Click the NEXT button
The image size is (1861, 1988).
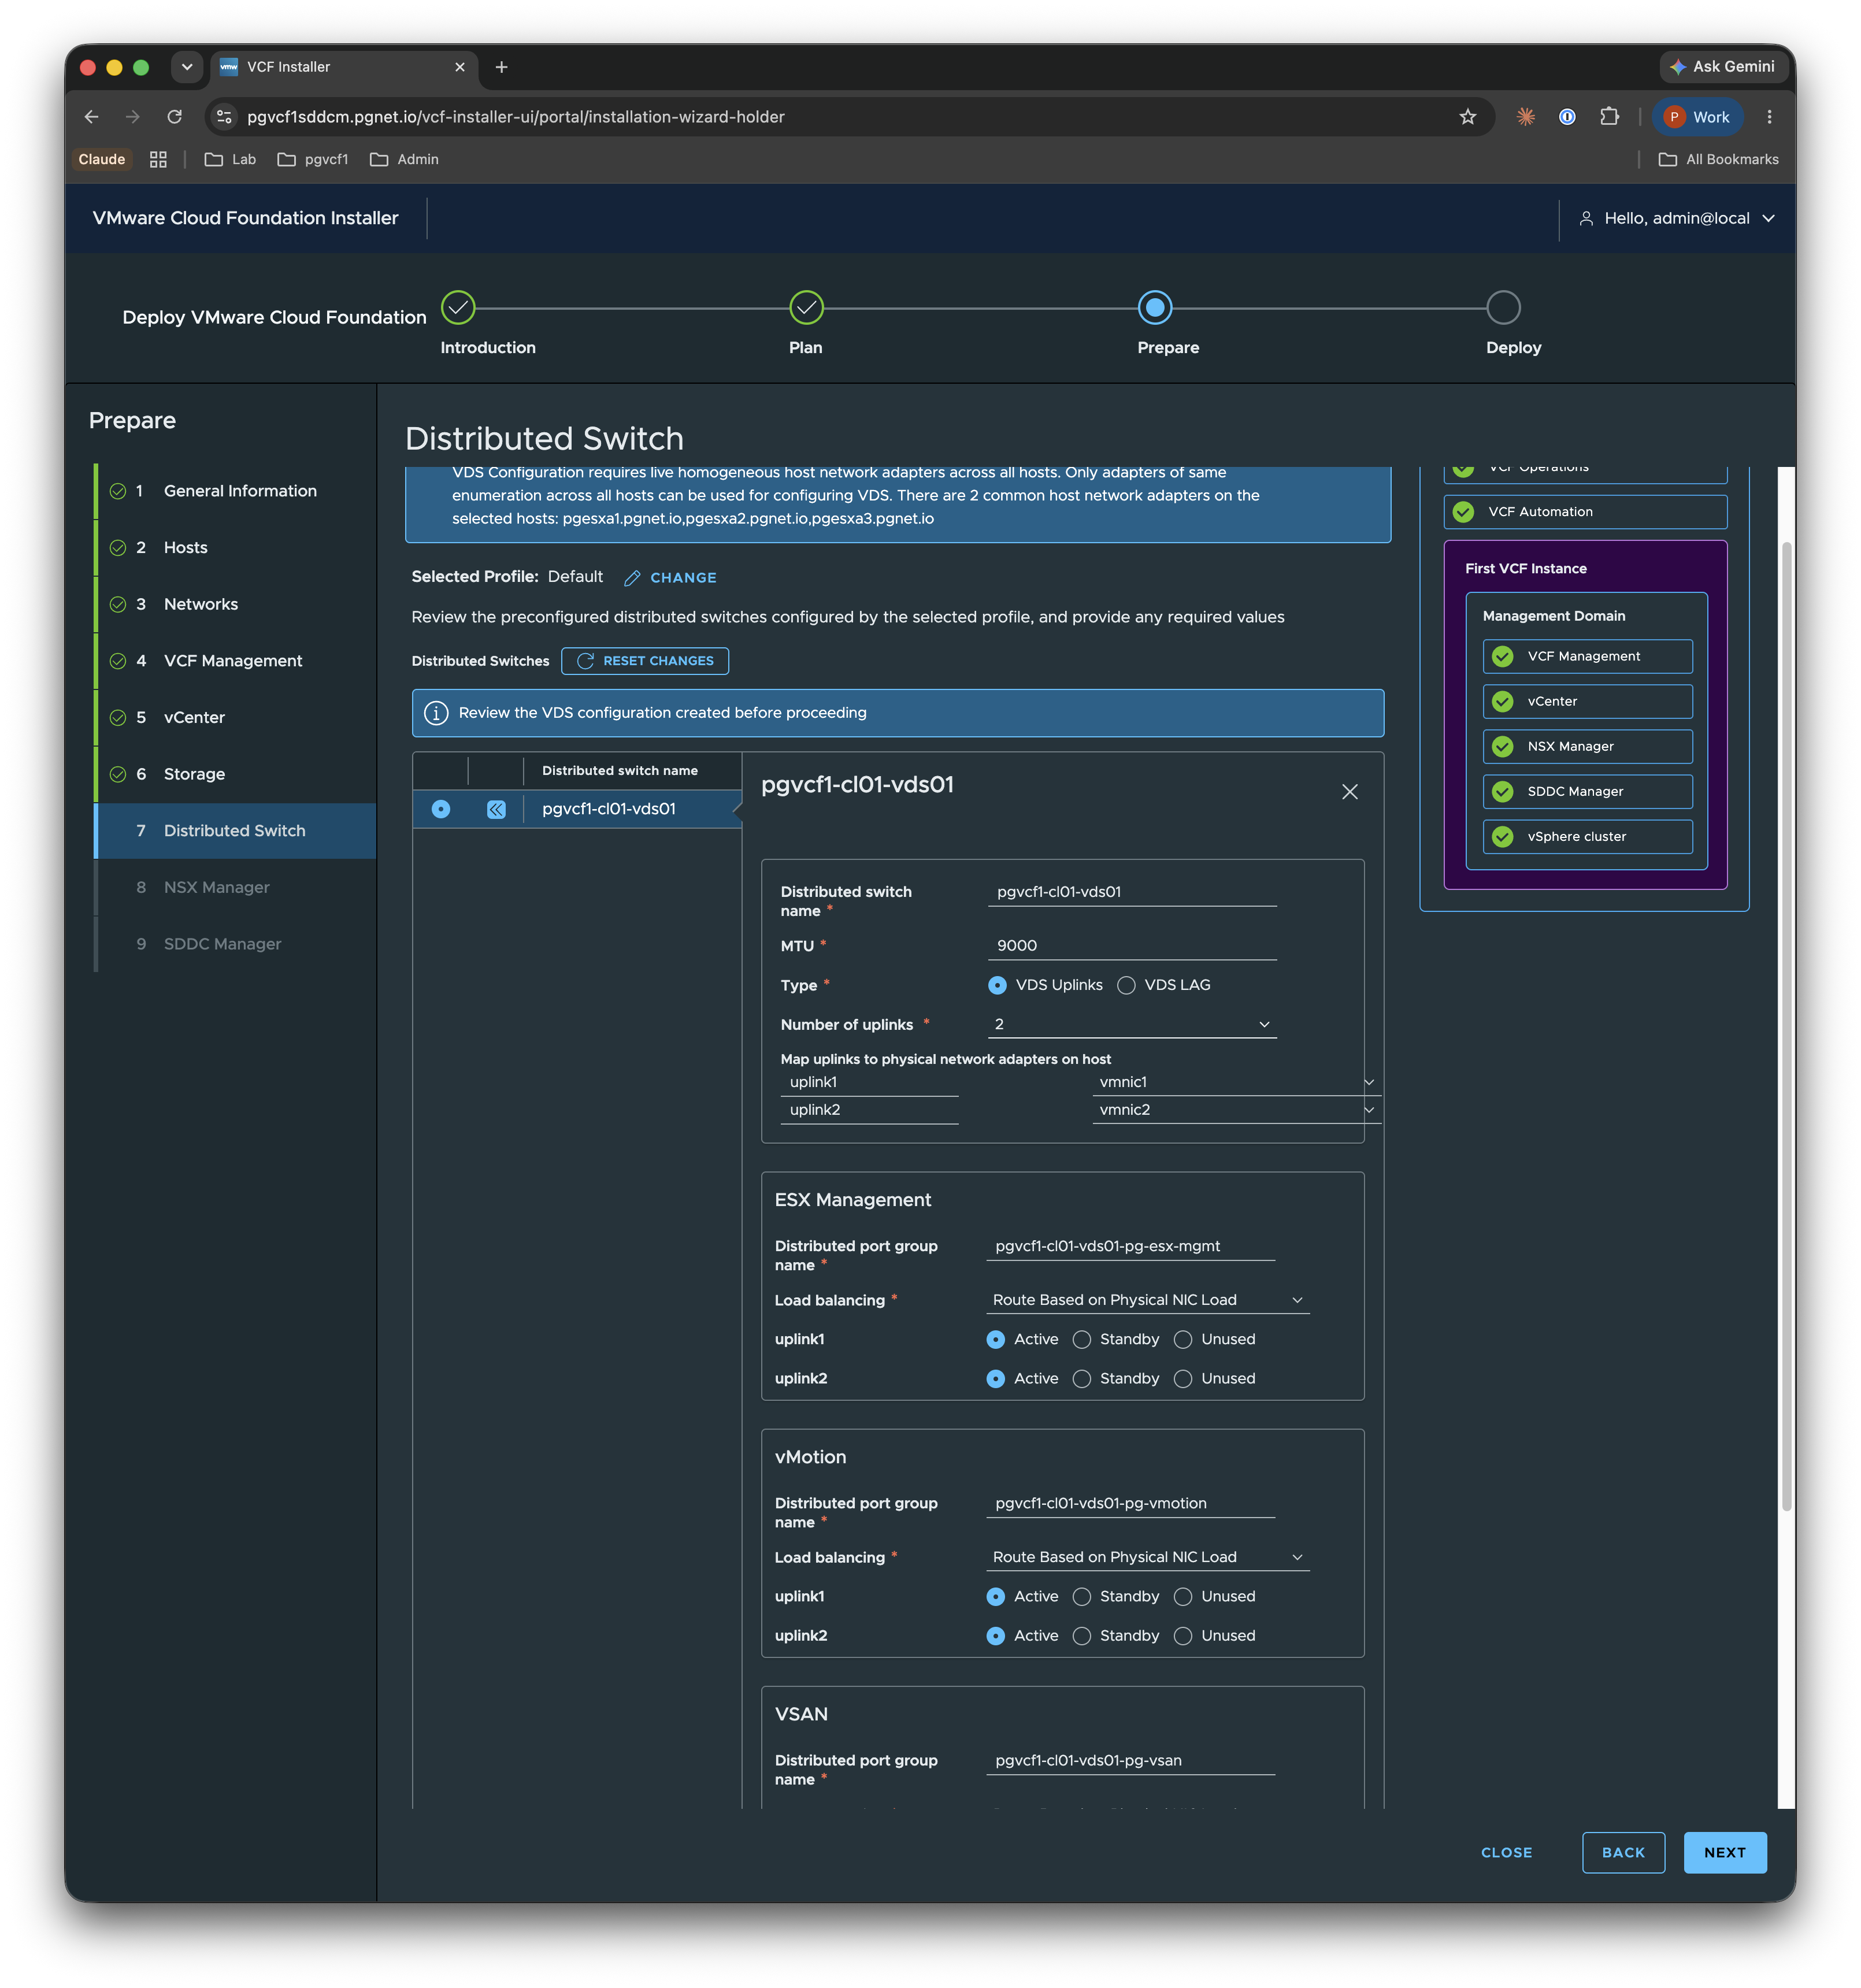click(1724, 1853)
